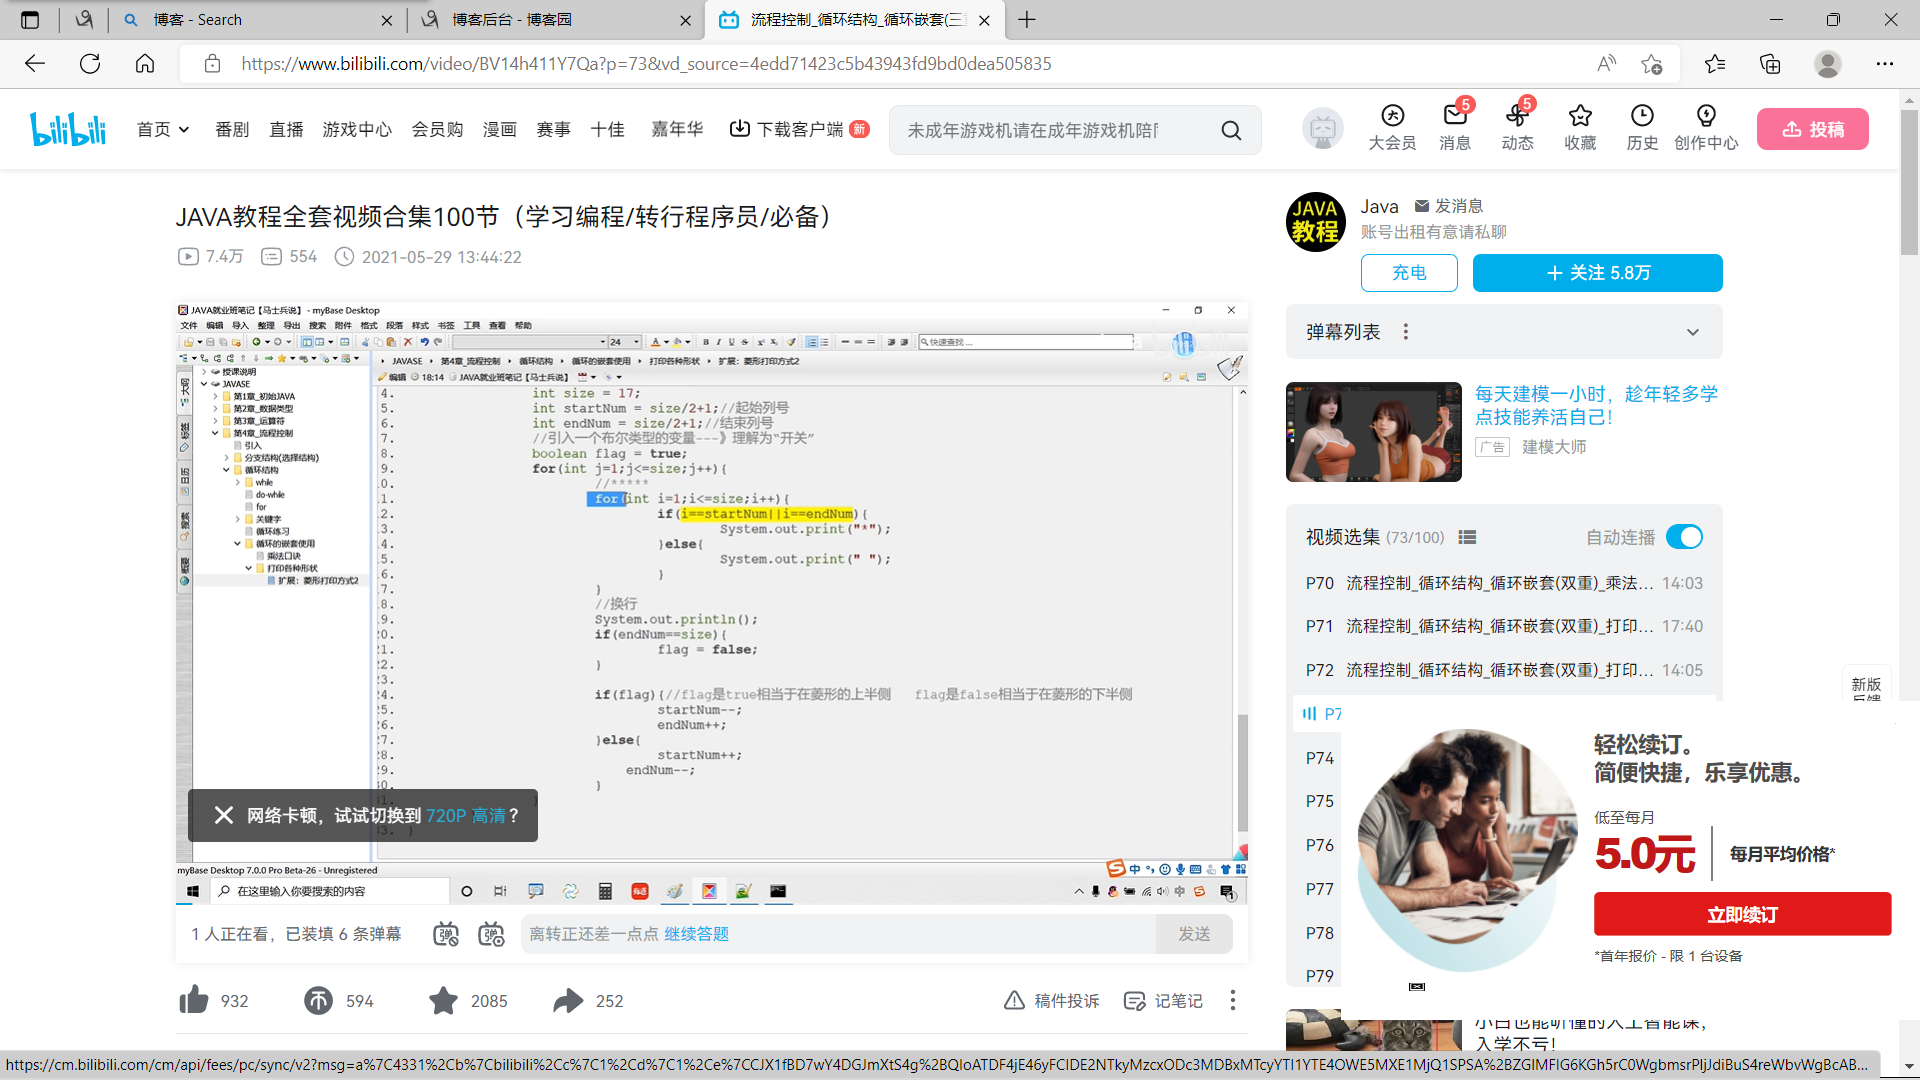Toggle danmaku display button
This screenshot has height=1080, width=1920.
(446, 934)
